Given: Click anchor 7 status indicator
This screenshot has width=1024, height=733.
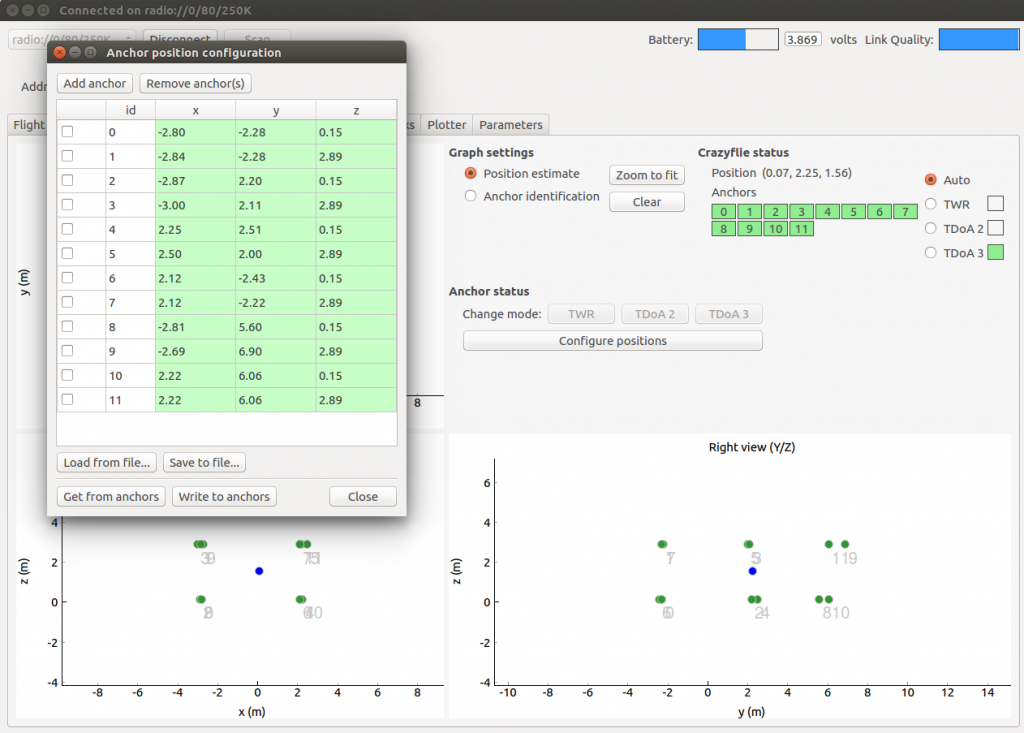Looking at the screenshot, I should click(905, 212).
